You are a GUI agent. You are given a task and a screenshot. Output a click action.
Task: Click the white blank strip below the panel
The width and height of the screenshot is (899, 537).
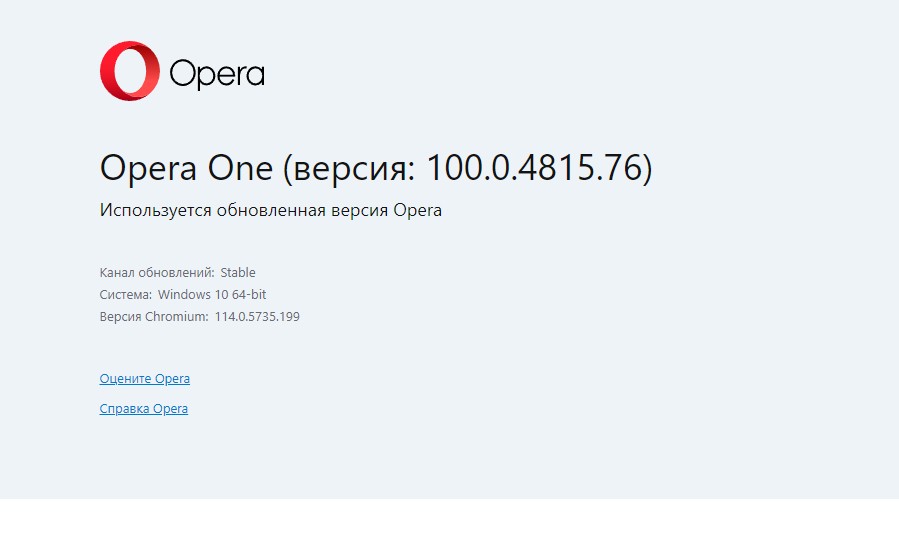[449, 518]
